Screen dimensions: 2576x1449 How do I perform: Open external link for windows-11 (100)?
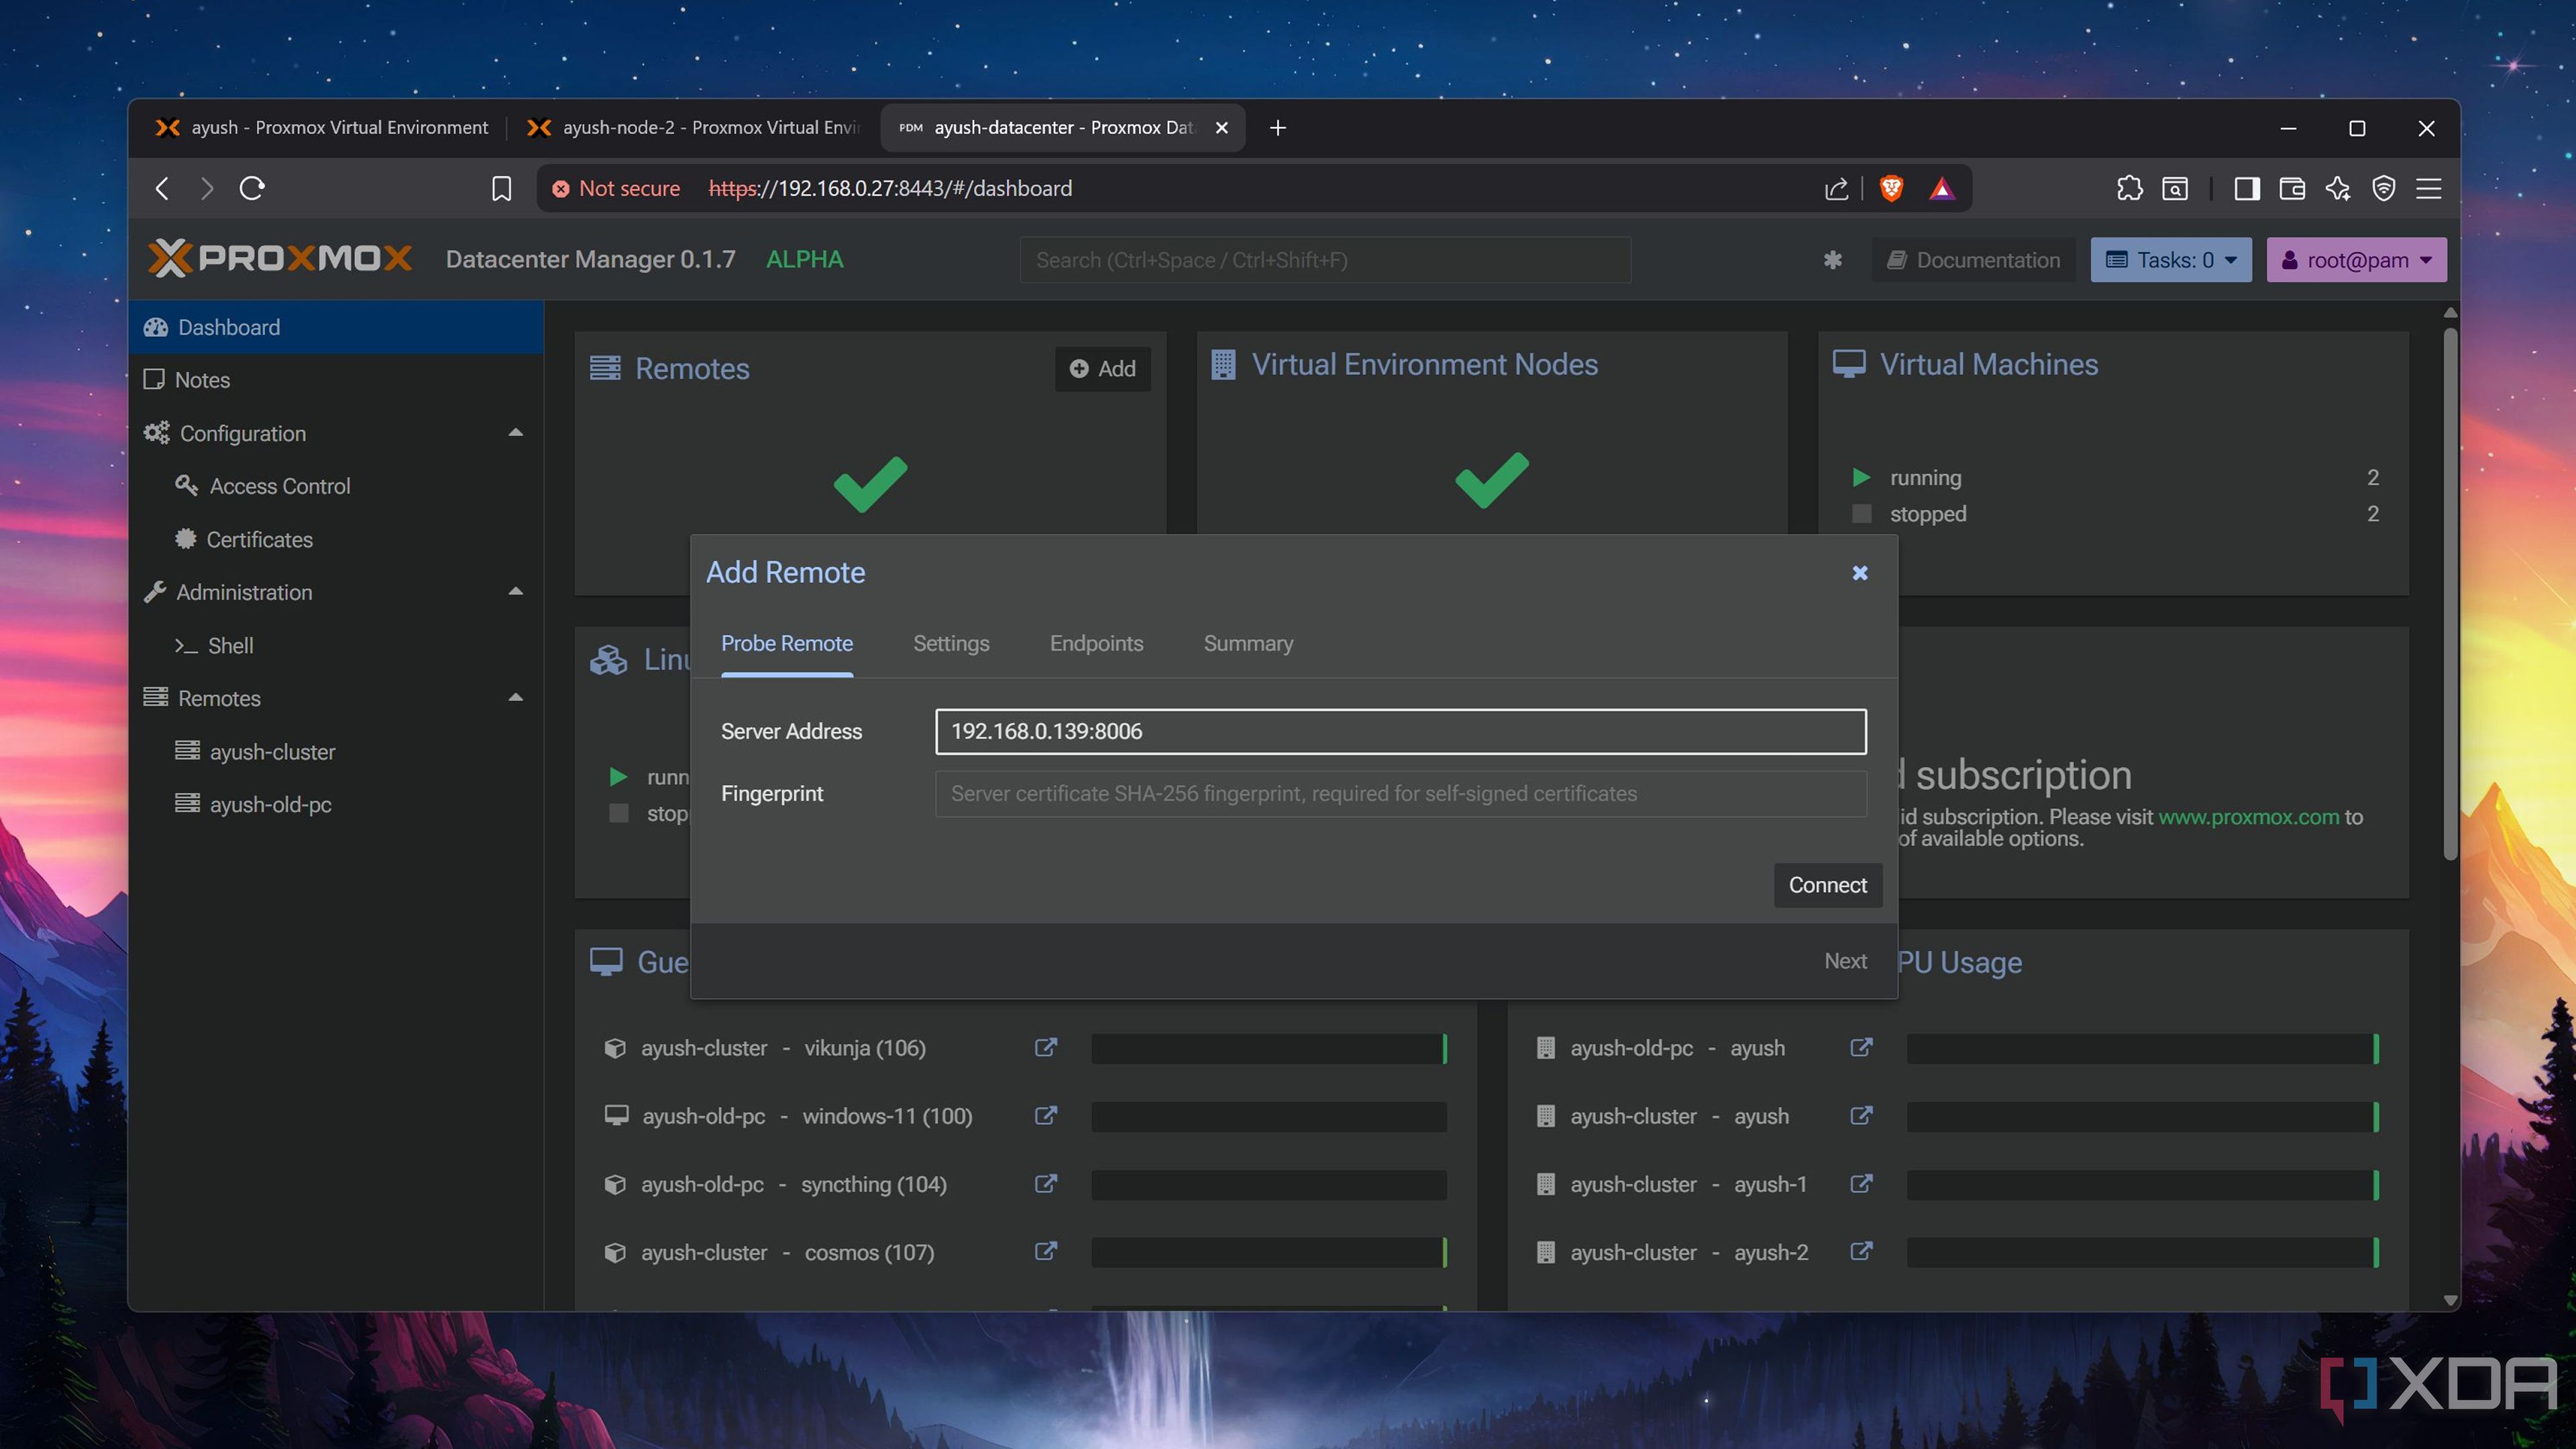pos(1045,1115)
